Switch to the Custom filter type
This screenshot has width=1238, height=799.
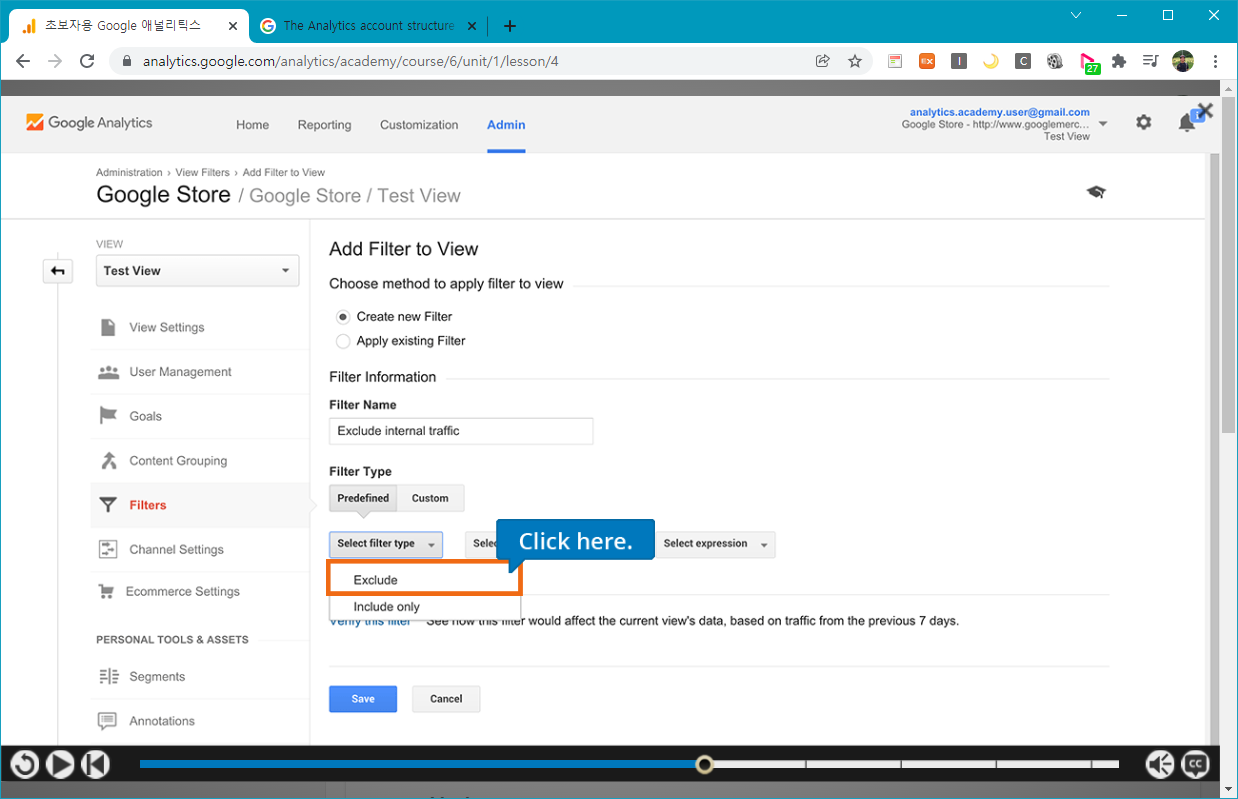tap(430, 498)
